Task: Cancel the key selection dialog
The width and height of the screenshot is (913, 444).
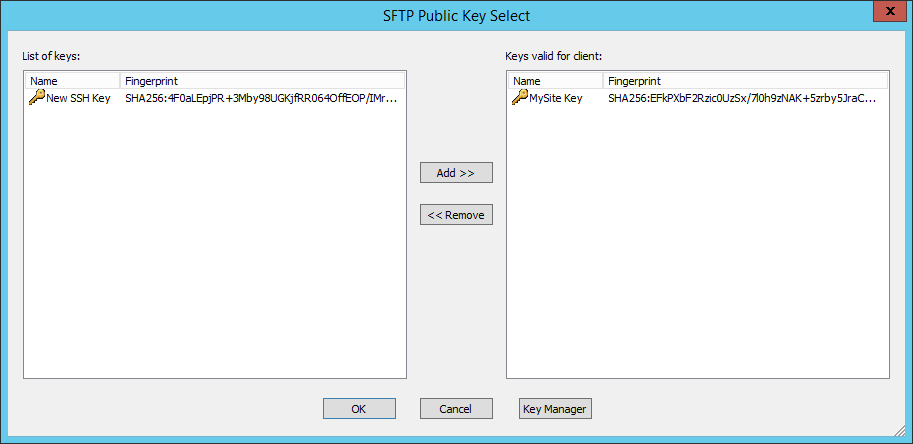Action: tap(456, 408)
